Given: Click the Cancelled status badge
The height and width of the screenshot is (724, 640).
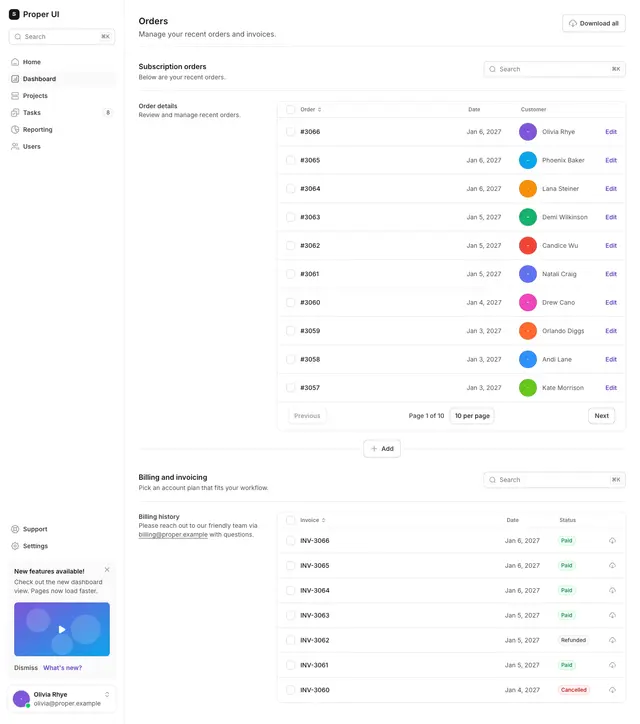Looking at the screenshot, I should tap(574, 690).
